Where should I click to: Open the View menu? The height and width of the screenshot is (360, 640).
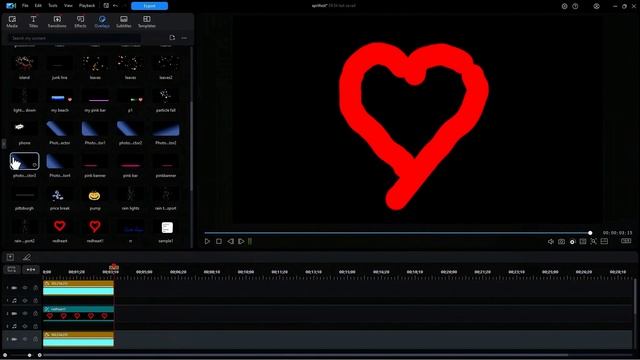click(x=68, y=6)
